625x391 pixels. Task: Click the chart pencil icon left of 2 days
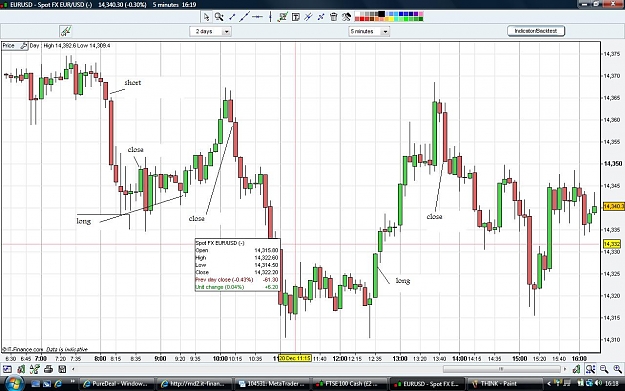coord(65,31)
